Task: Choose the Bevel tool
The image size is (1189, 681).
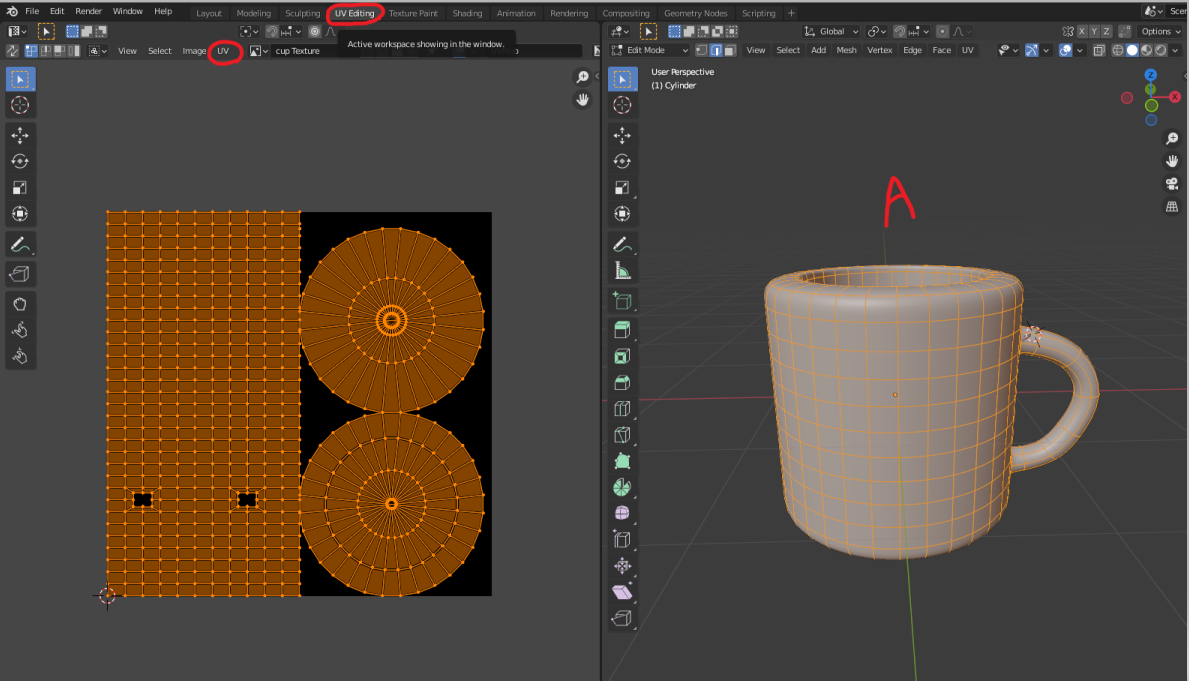Action: (x=622, y=382)
